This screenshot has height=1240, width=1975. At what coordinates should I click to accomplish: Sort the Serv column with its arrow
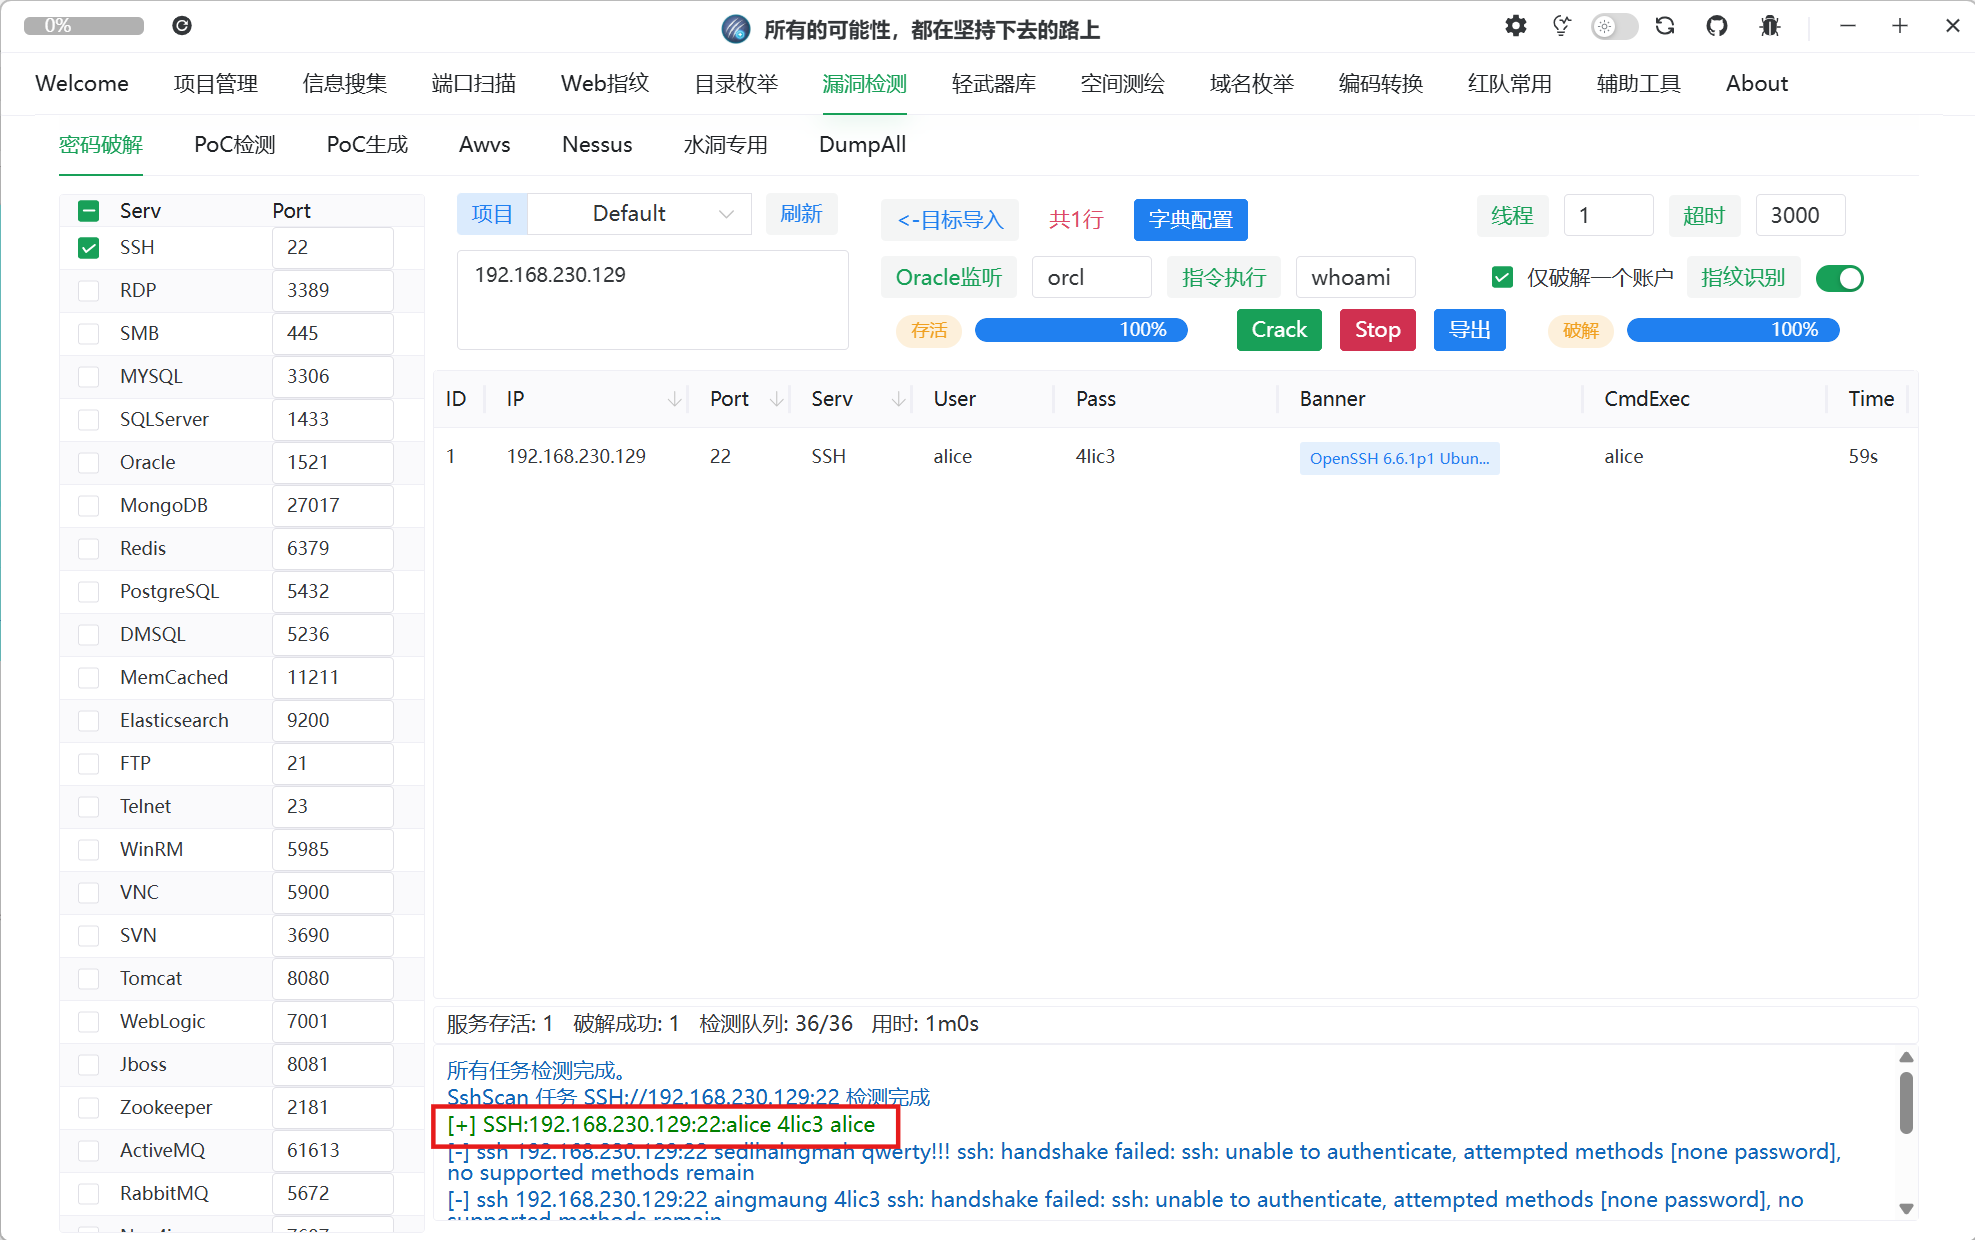(899, 399)
